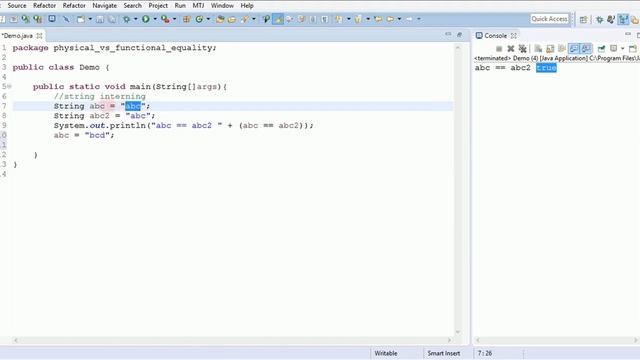
Task: Expand the Debug configurations dropdown arrow
Action: tap(136, 19)
